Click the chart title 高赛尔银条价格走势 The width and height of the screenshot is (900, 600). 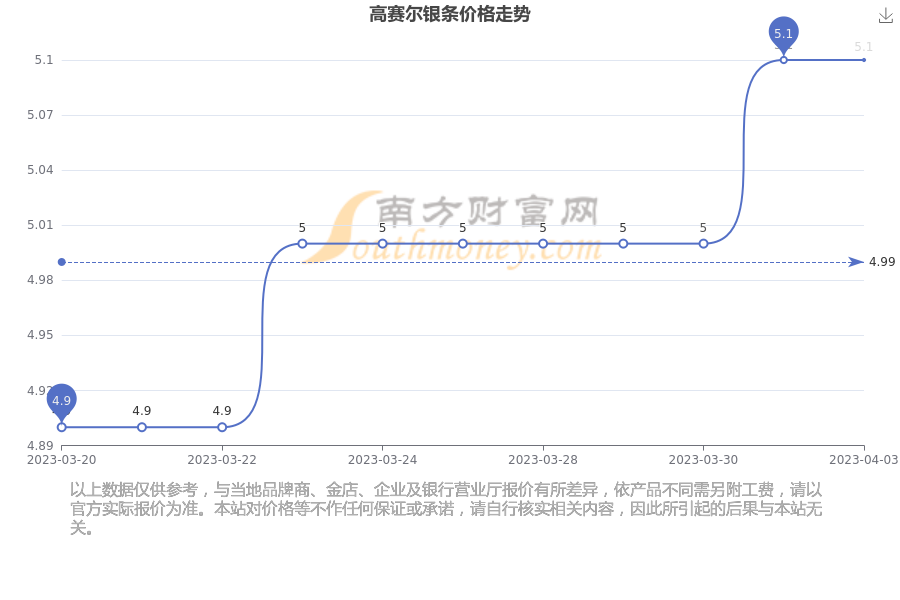[x=449, y=14]
